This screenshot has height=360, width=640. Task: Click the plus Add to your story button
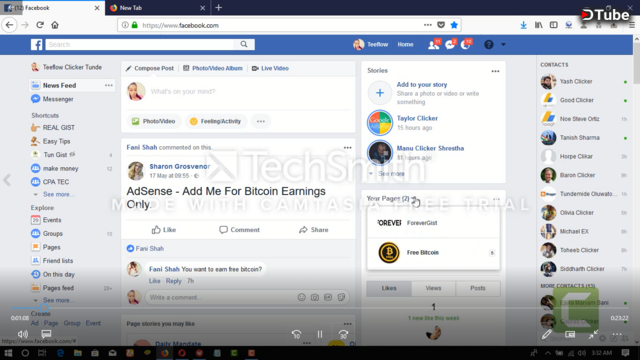380,93
